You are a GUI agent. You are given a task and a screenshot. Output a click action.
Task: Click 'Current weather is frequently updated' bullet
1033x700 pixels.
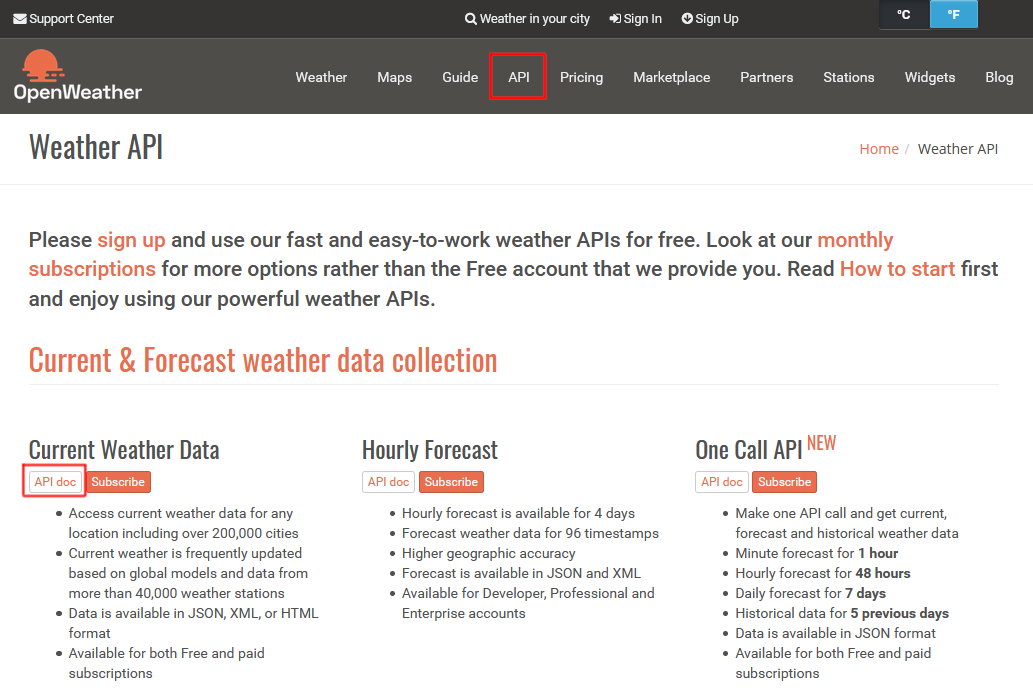click(x=185, y=553)
